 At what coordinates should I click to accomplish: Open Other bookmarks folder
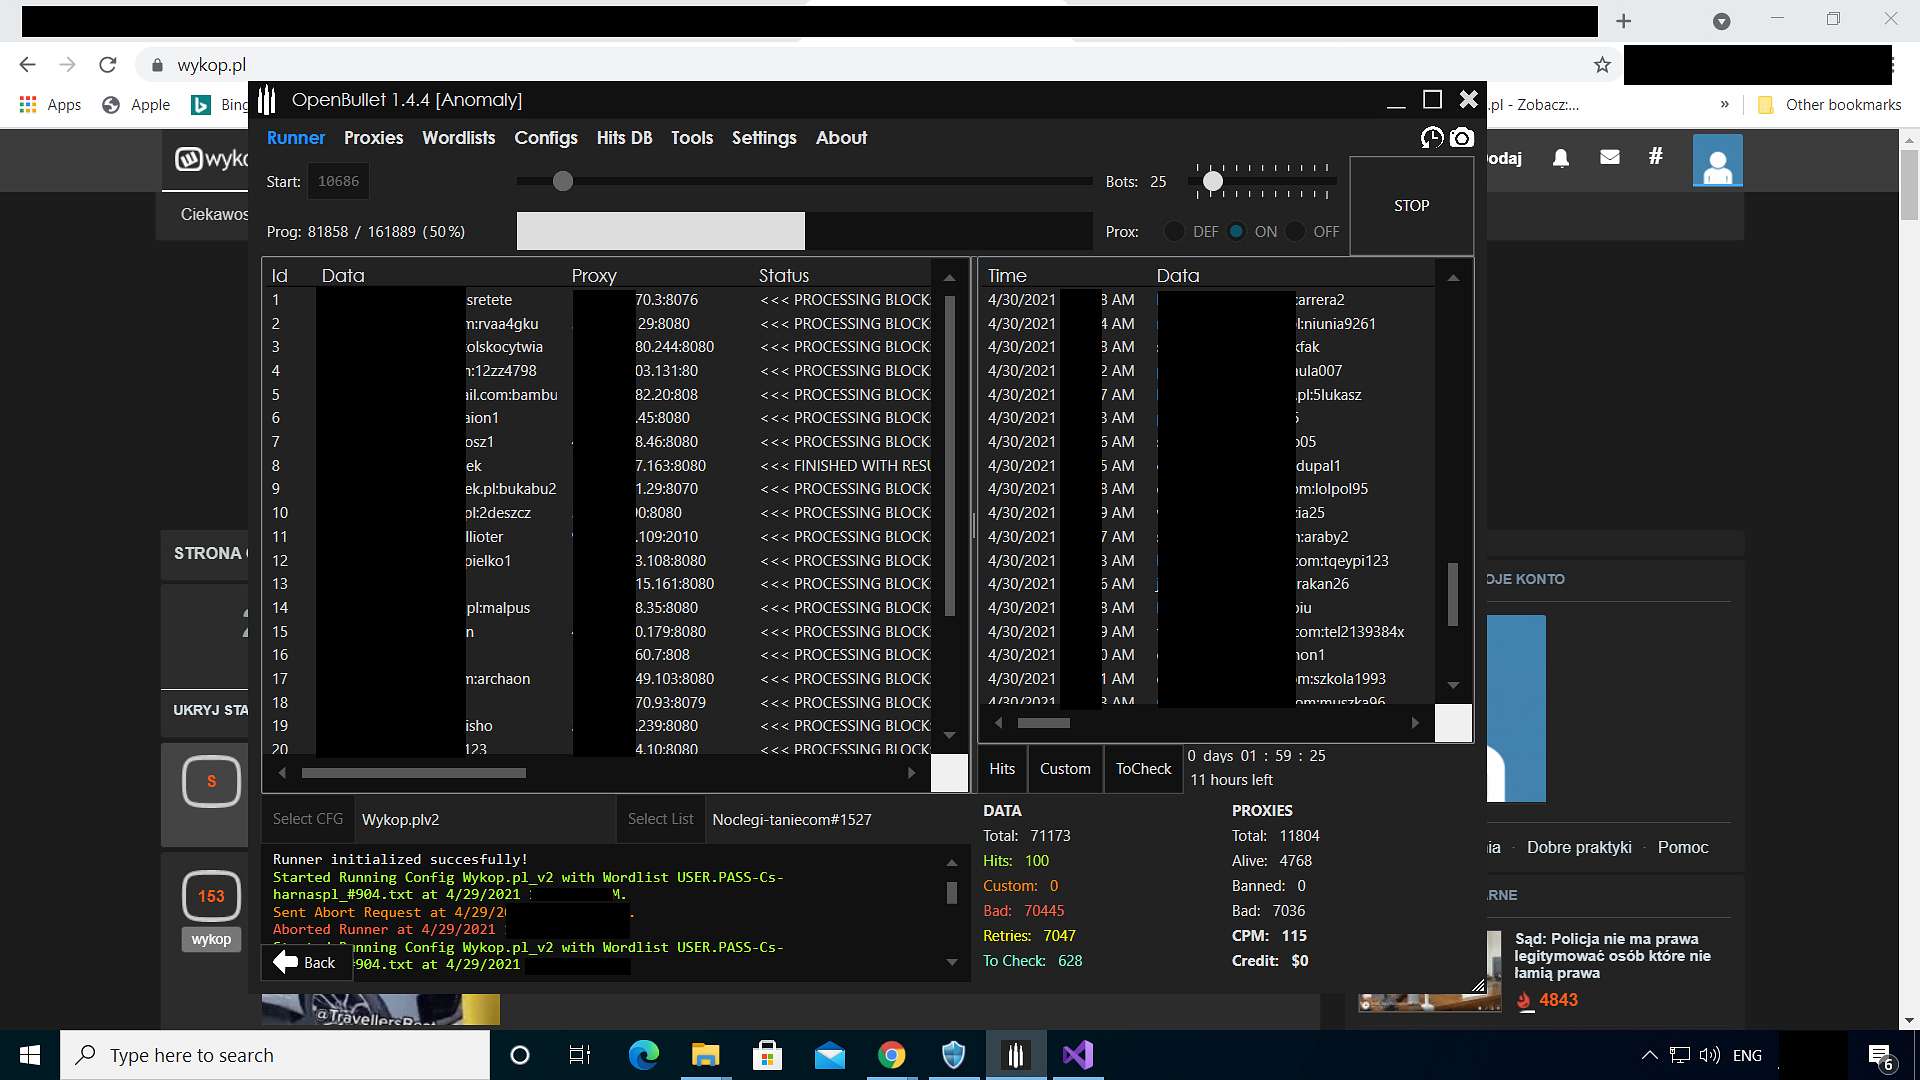(x=1830, y=104)
